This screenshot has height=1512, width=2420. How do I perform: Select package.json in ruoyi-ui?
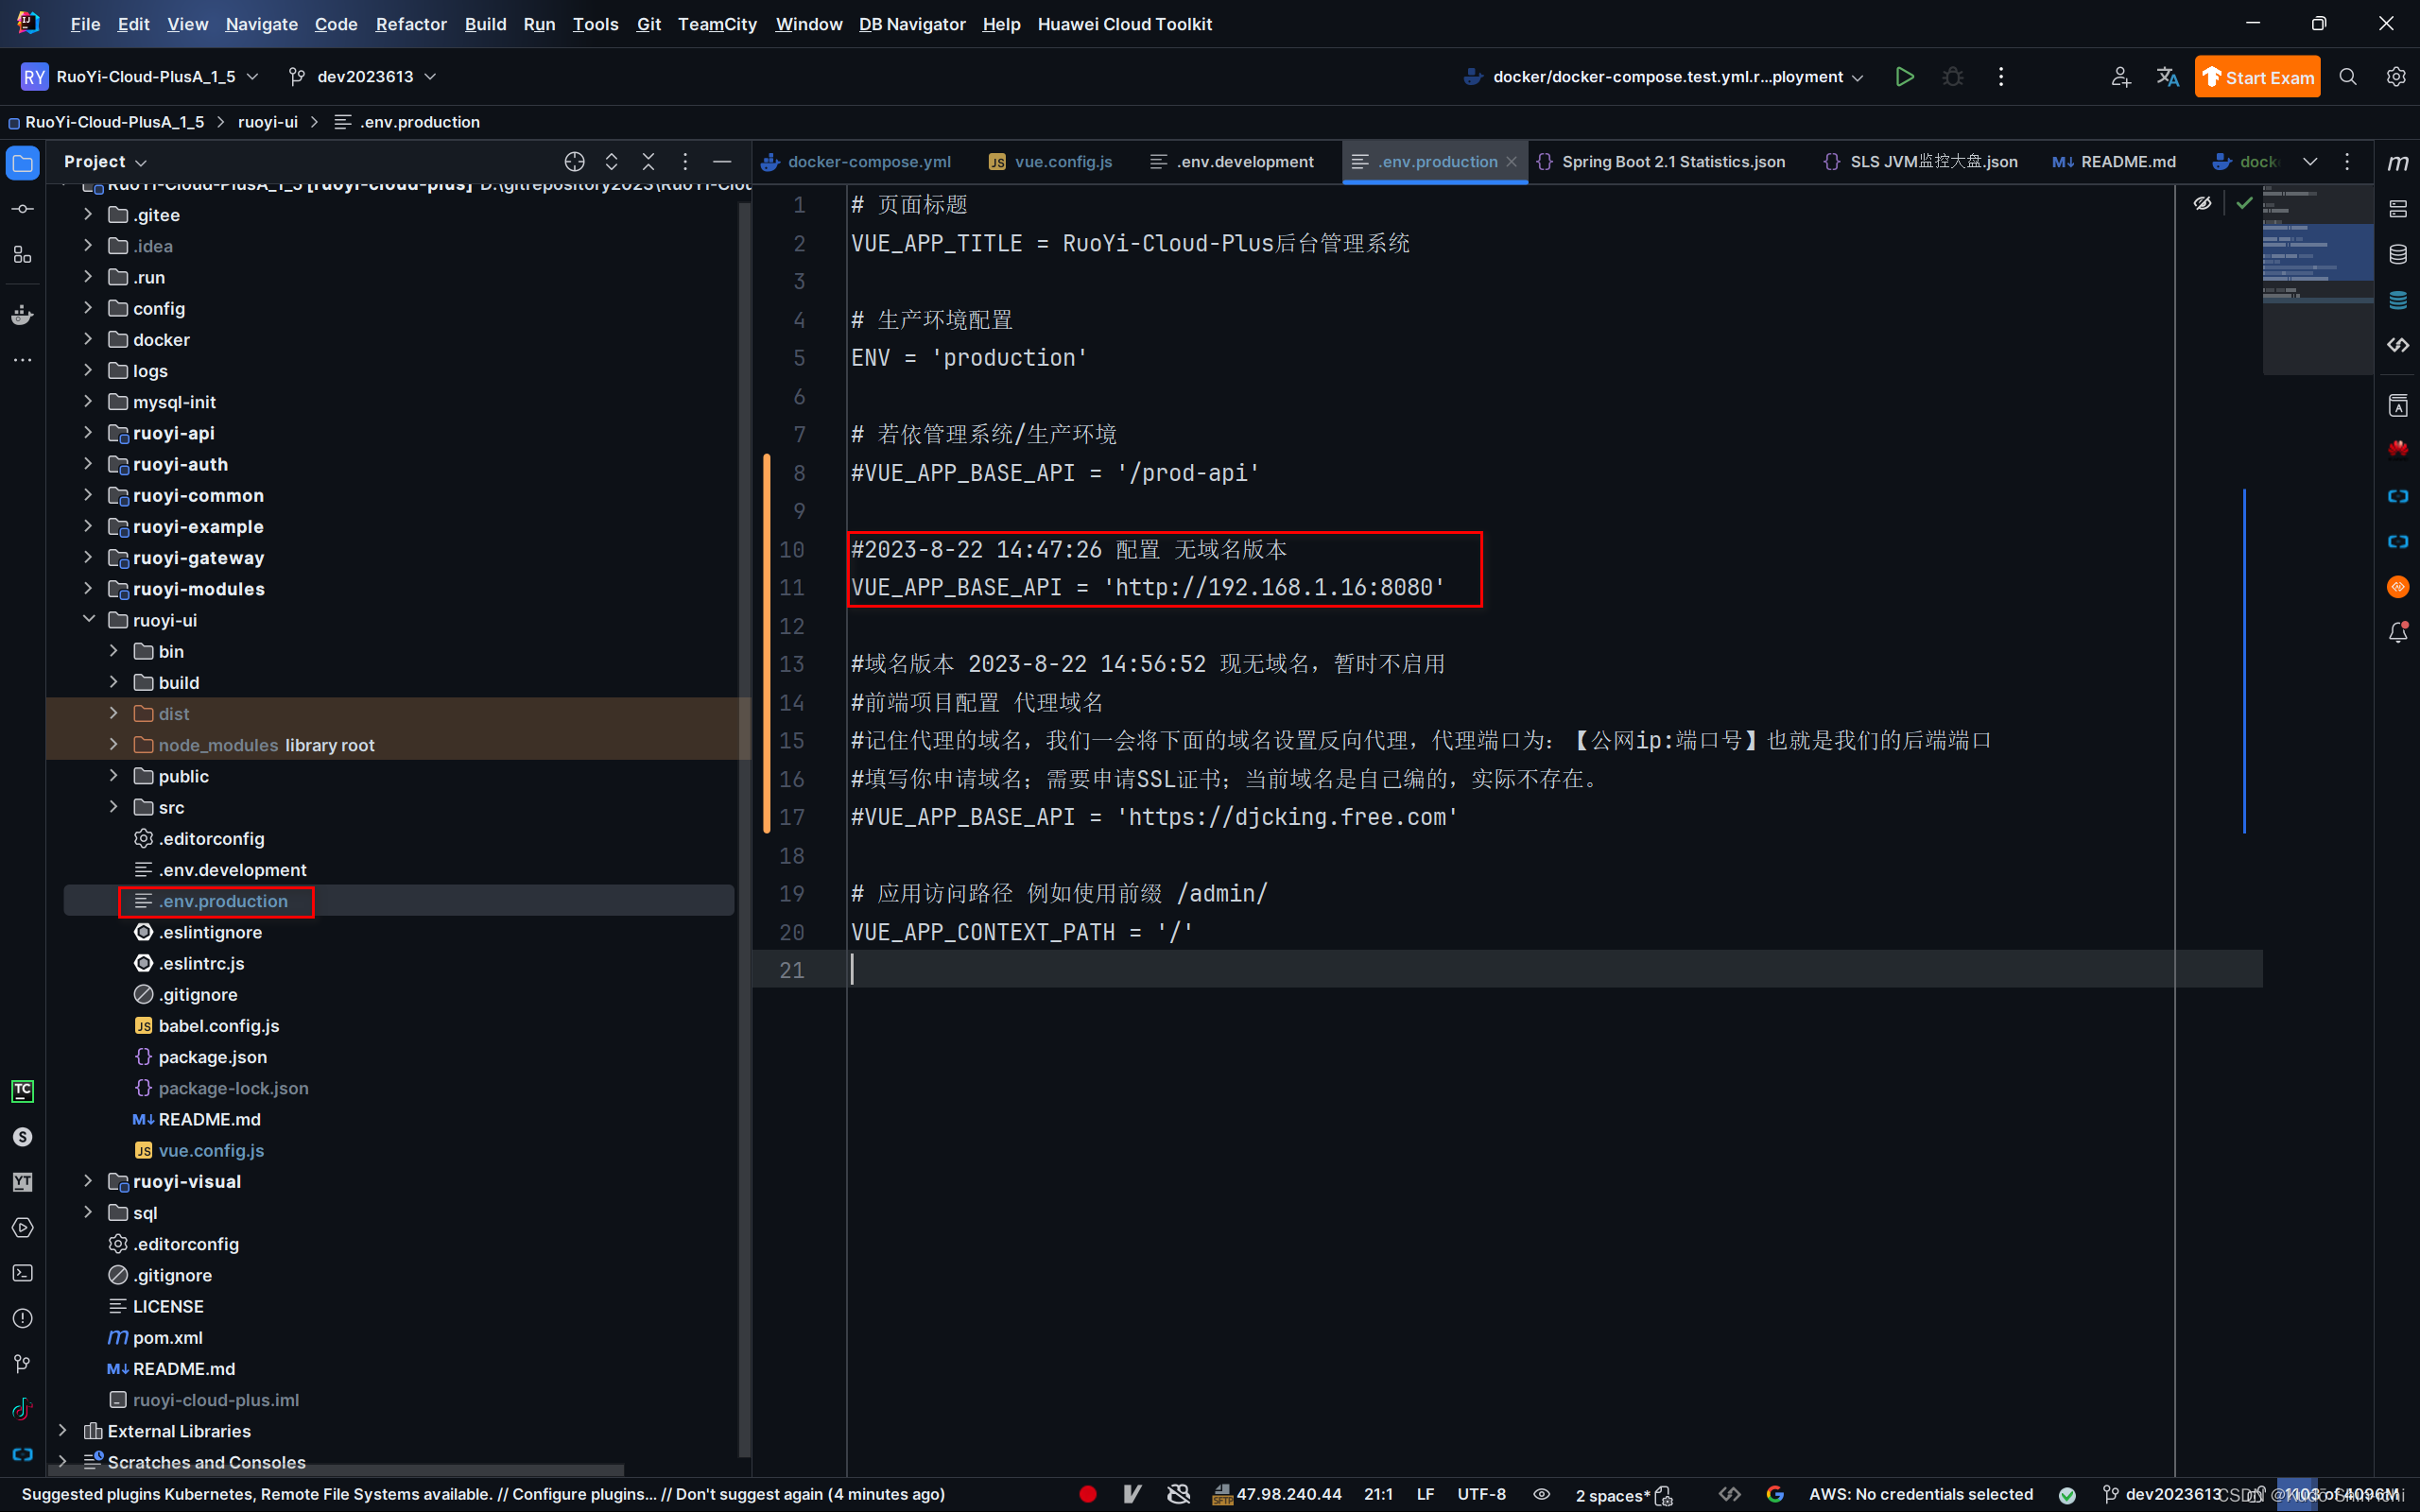[x=212, y=1056]
